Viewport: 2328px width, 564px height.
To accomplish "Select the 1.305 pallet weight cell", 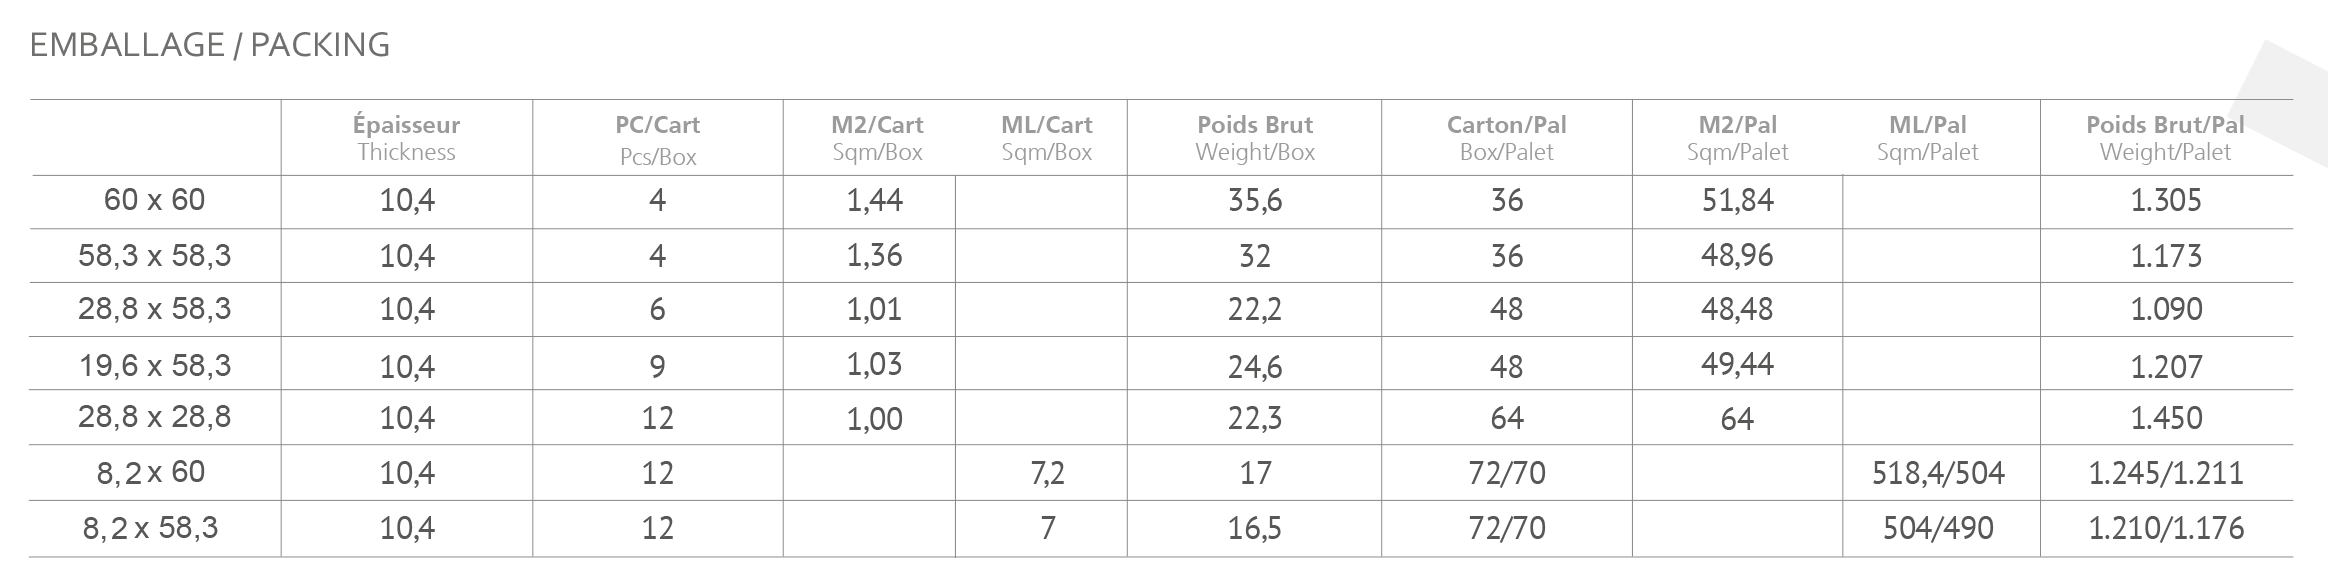I will point(2166,201).
